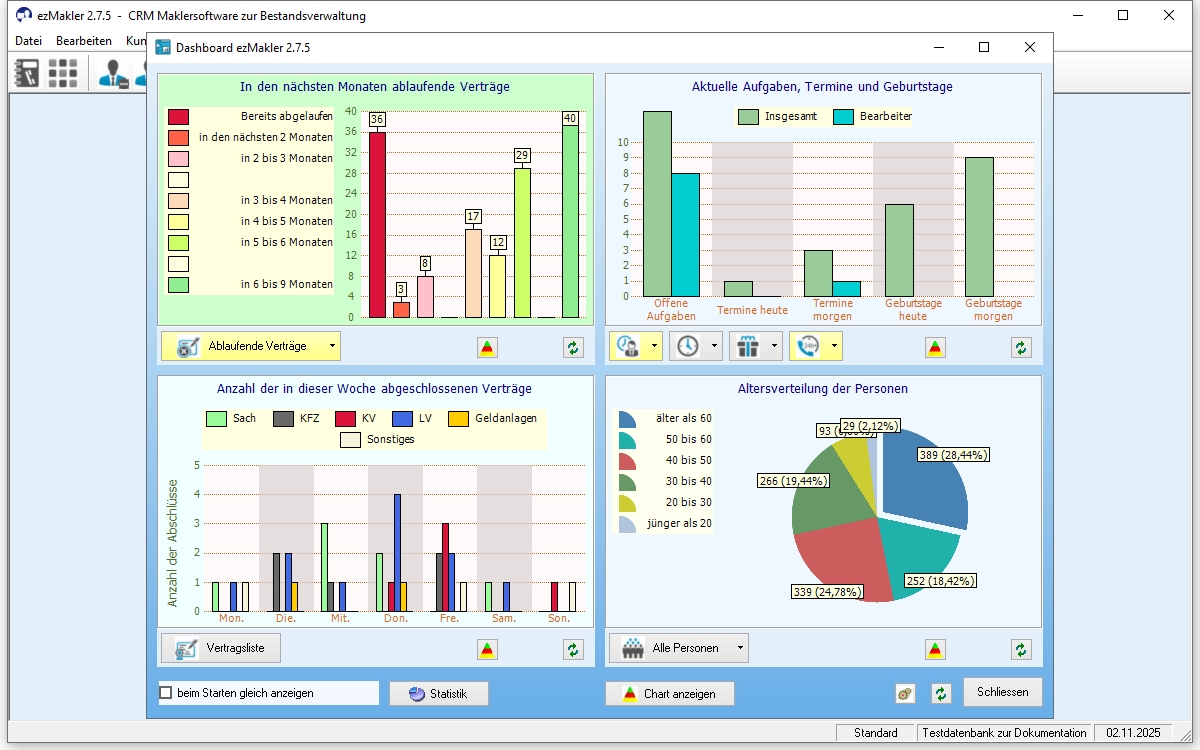Click the grid tiles icon in main toolbar

[63, 73]
